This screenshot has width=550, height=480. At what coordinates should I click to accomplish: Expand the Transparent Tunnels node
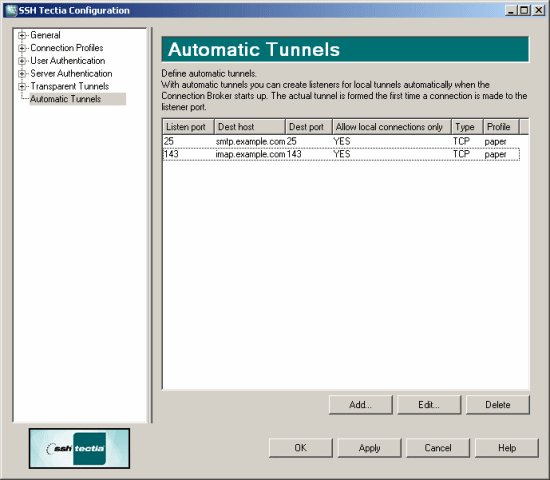pos(22,86)
